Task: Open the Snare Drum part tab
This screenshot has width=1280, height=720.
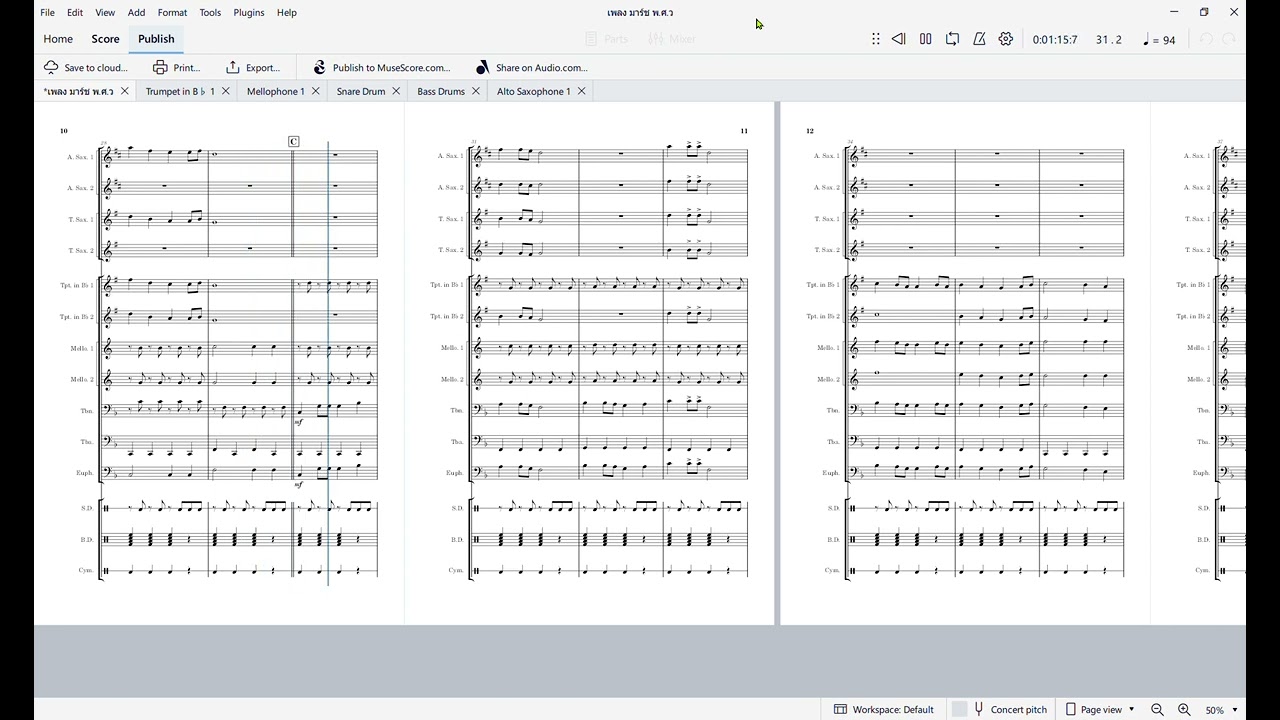Action: [361, 91]
